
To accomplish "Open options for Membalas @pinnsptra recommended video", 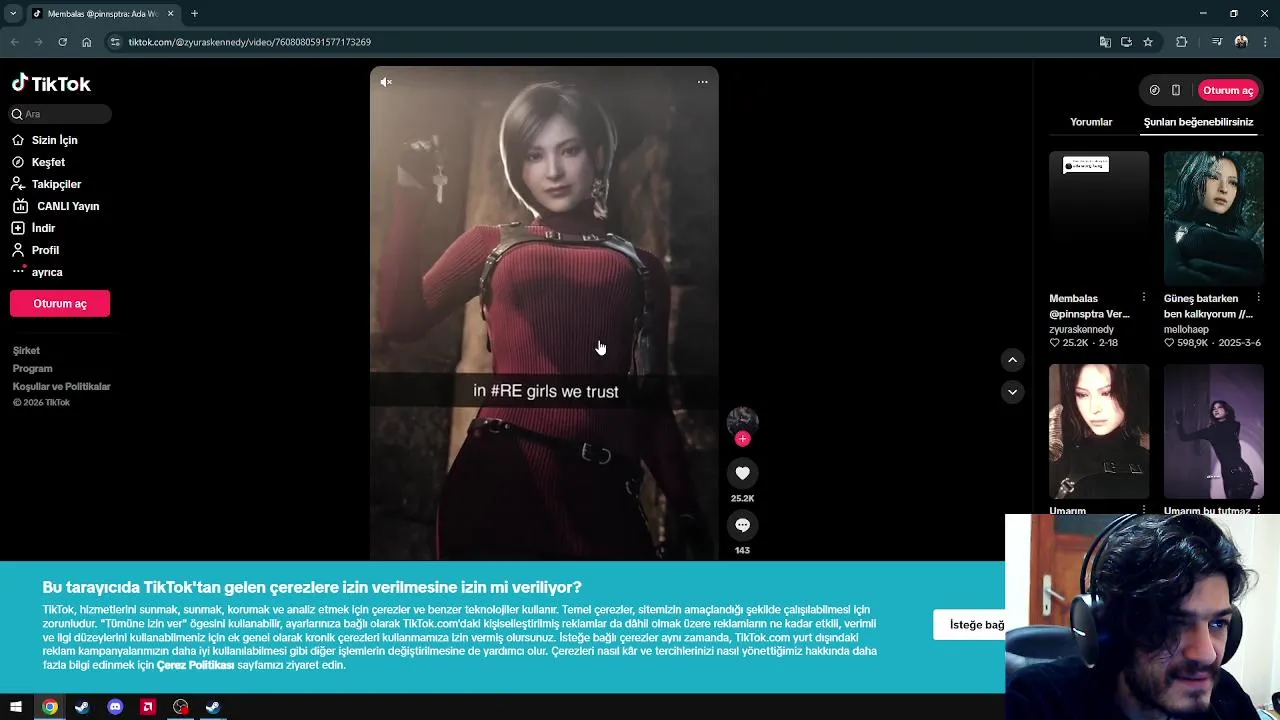I will [1144, 298].
